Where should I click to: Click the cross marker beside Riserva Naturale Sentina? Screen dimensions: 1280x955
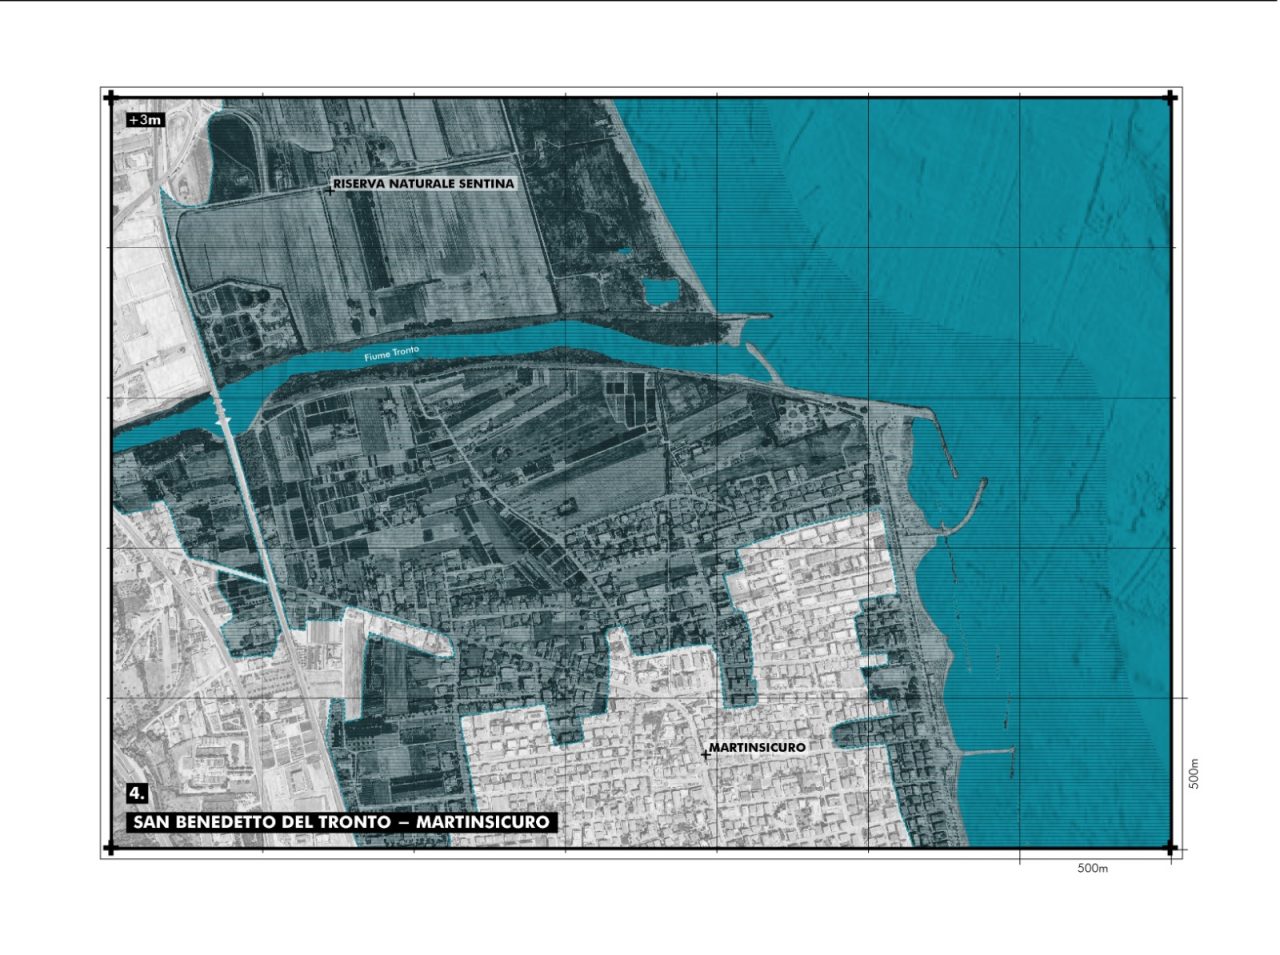pos(330,188)
